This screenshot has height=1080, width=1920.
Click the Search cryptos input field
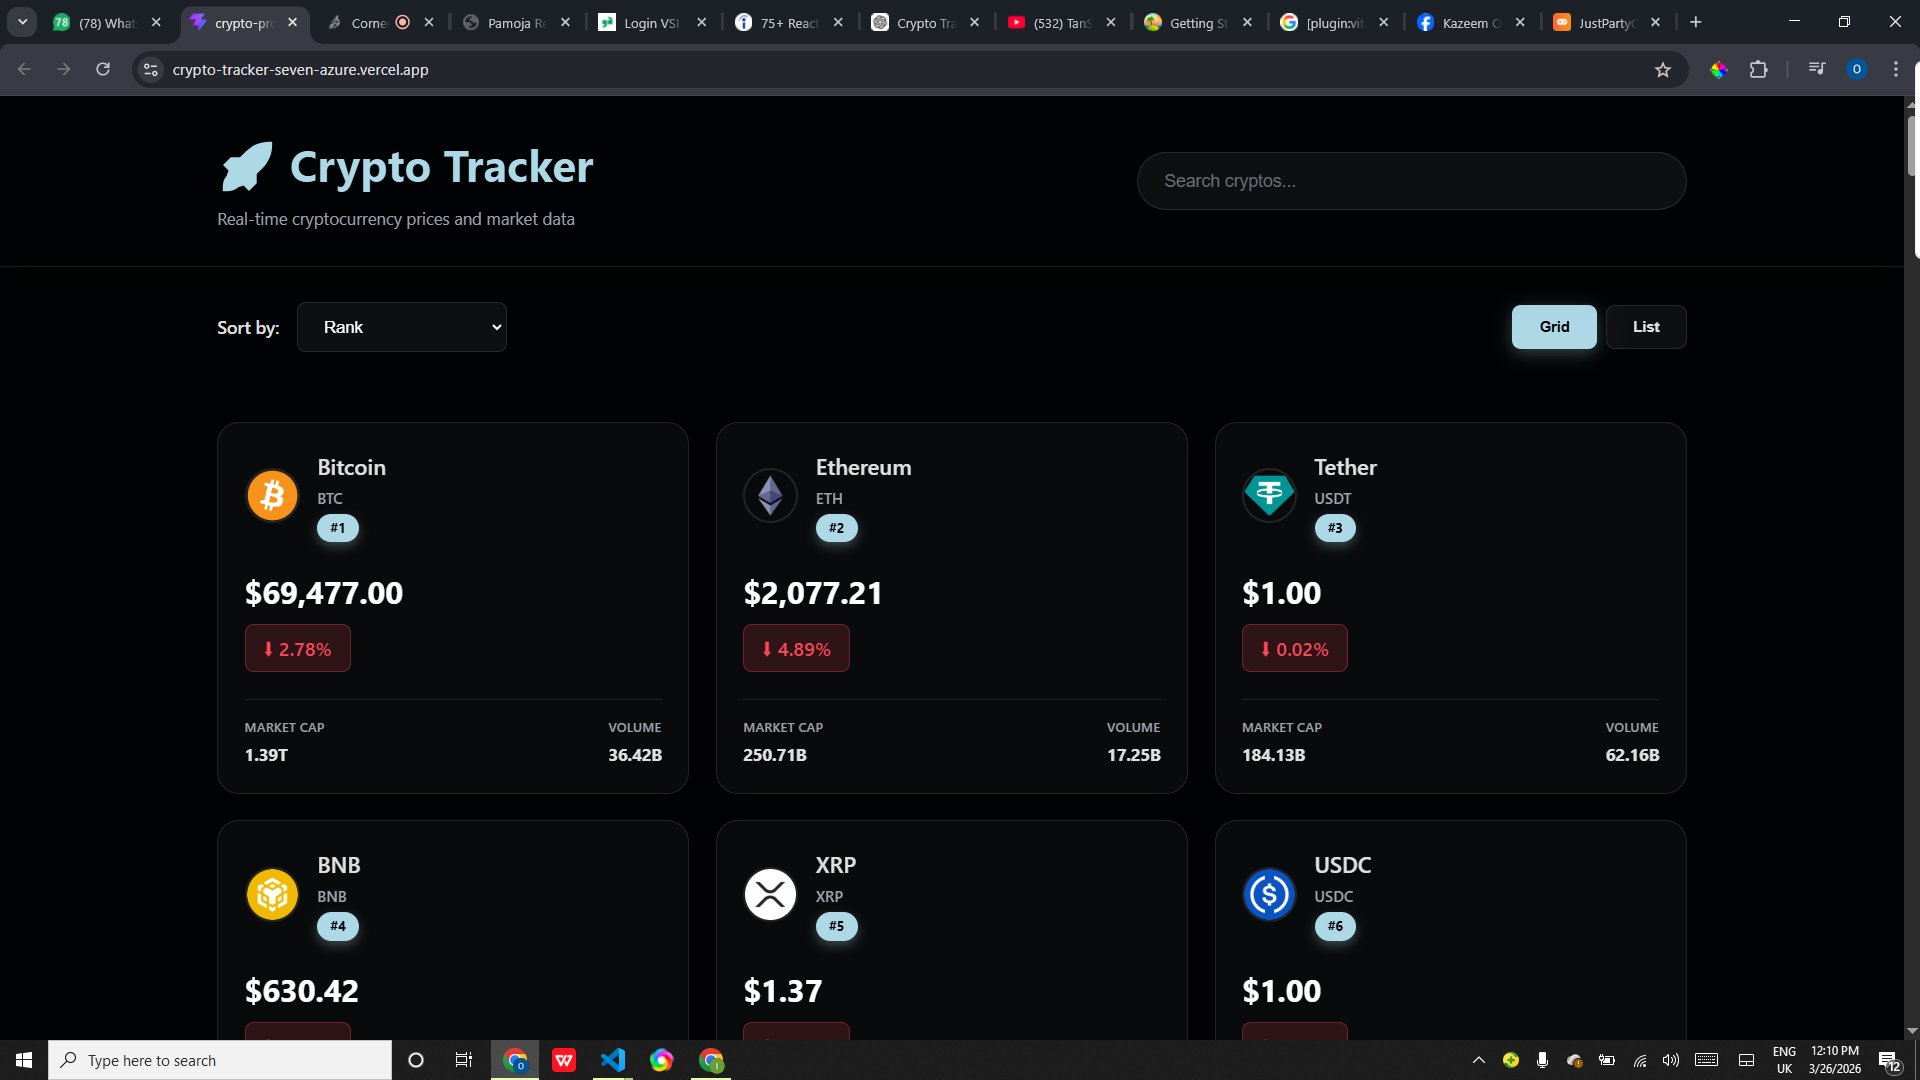click(1411, 181)
